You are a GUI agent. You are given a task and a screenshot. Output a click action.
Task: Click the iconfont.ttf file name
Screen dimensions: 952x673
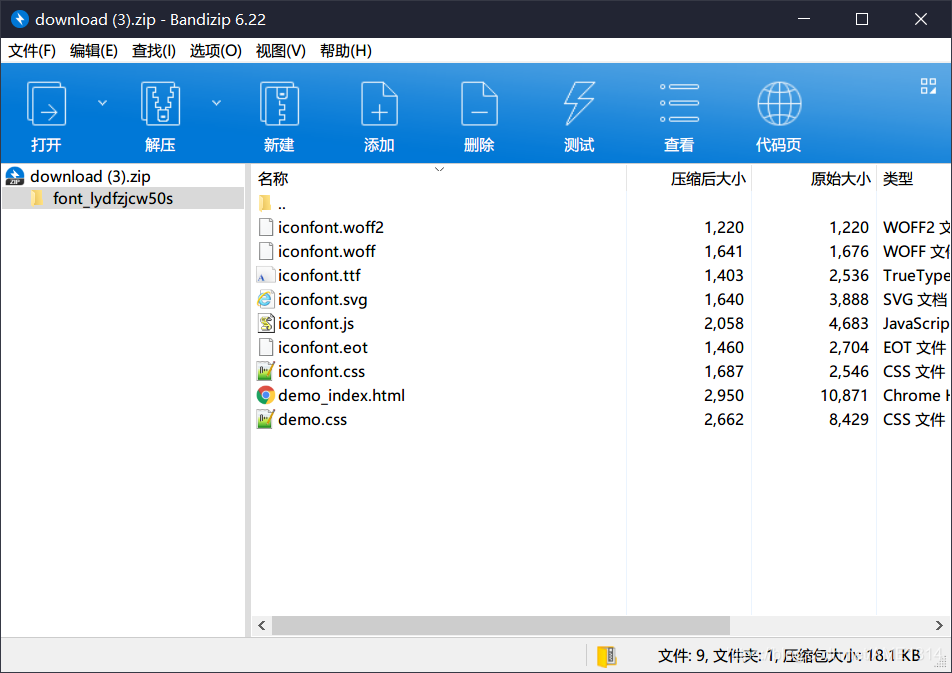click(x=319, y=276)
